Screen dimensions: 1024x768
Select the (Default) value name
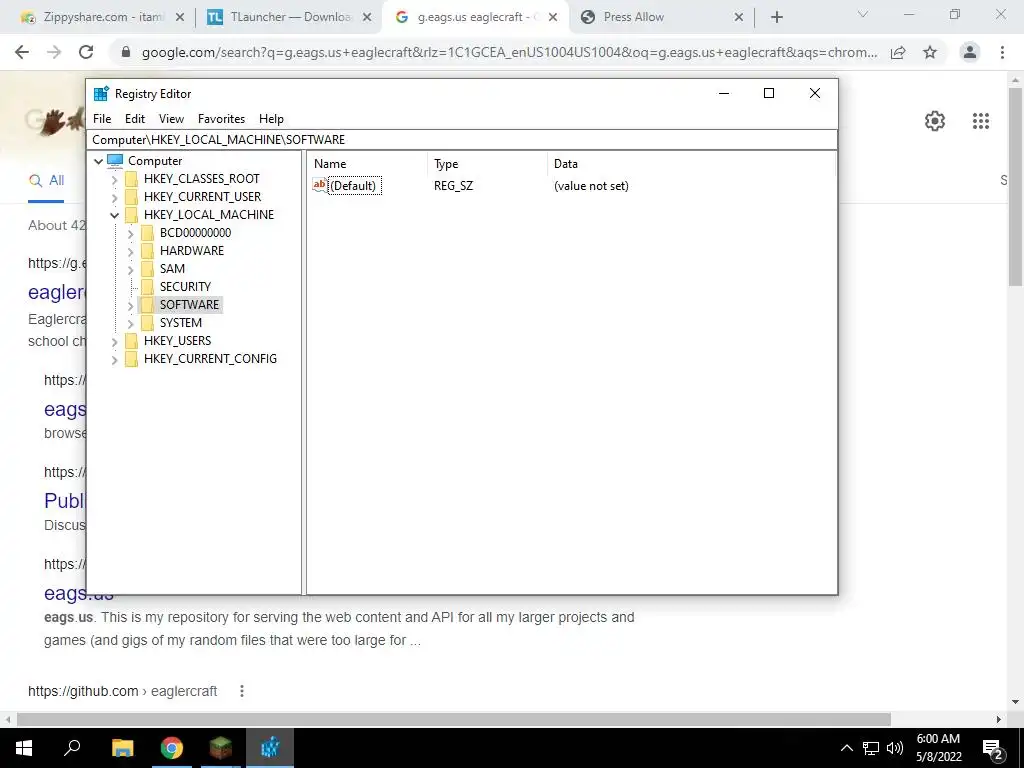click(353, 186)
